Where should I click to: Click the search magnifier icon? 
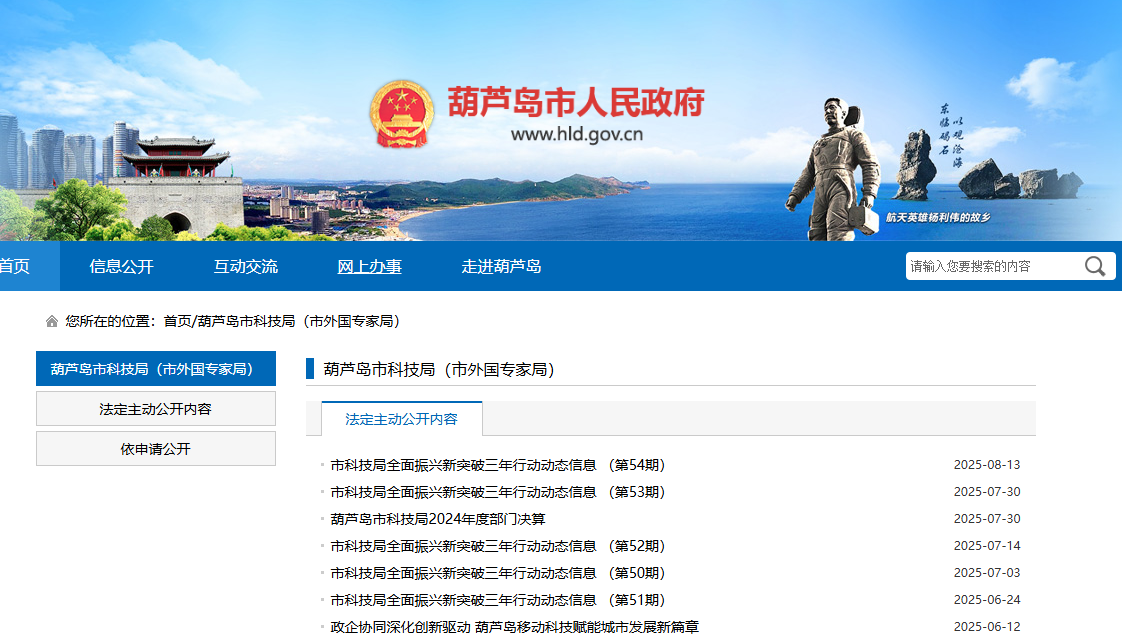pyautogui.click(x=1095, y=266)
